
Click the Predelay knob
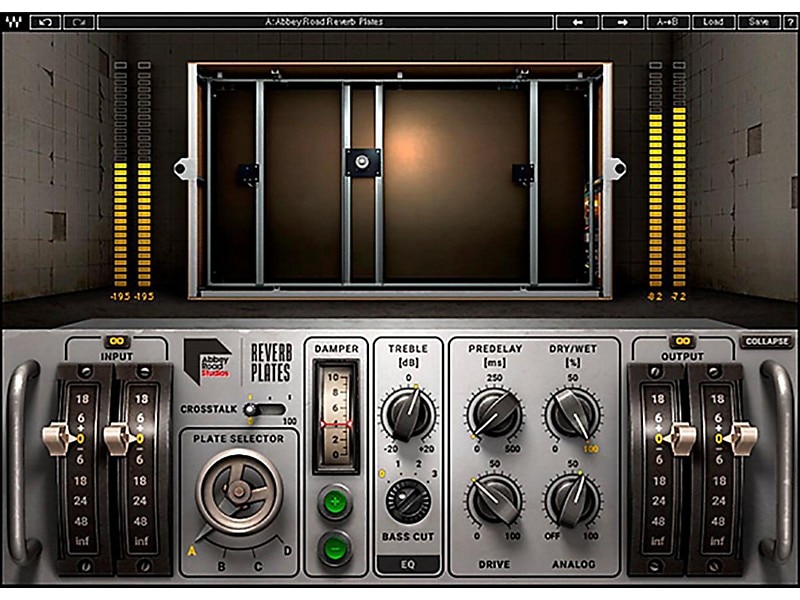(x=494, y=414)
